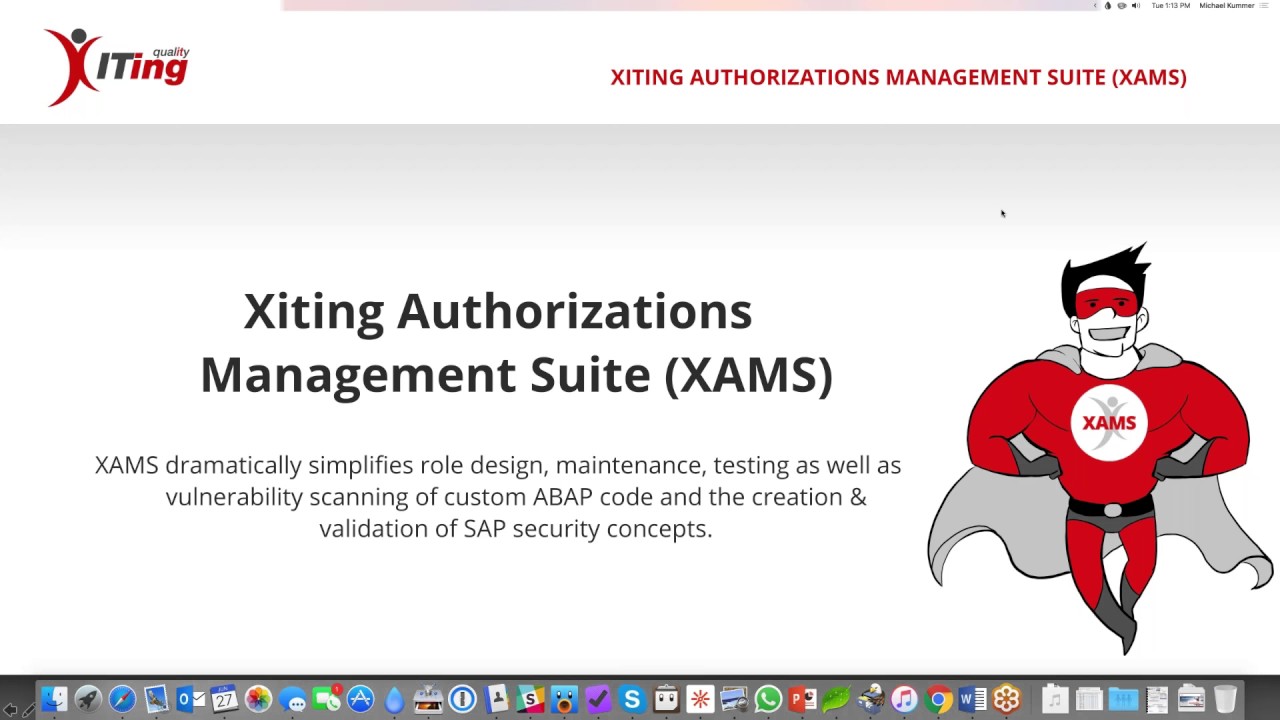Viewport: 1280px width, 720px height.
Task: Open the eagle file cabinet app in dock
Action: coord(870,699)
